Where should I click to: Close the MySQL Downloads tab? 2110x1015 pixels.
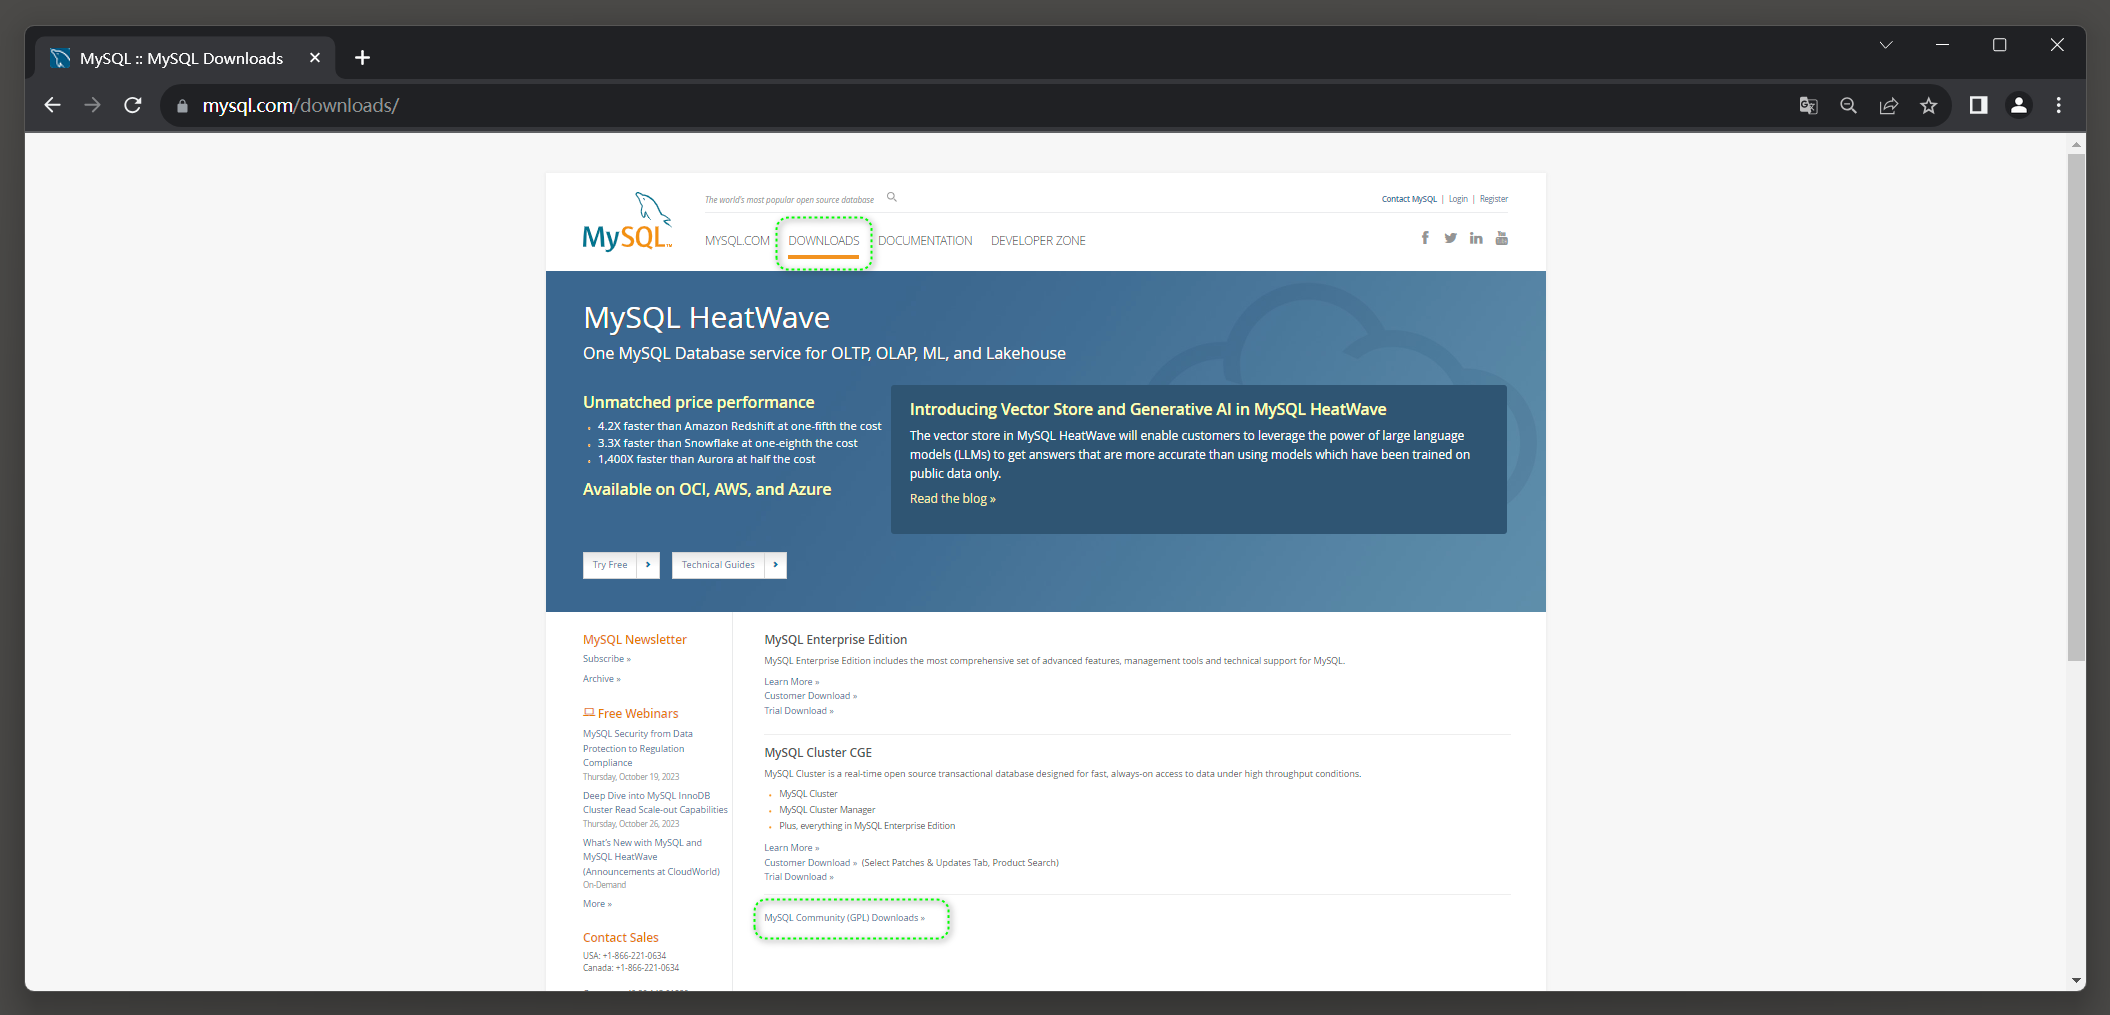(x=315, y=58)
